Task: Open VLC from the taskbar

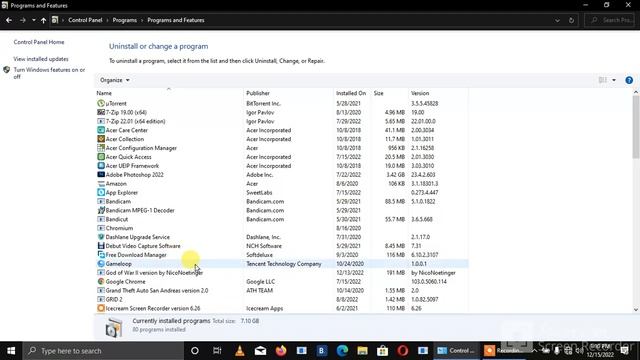Action: tap(240, 351)
